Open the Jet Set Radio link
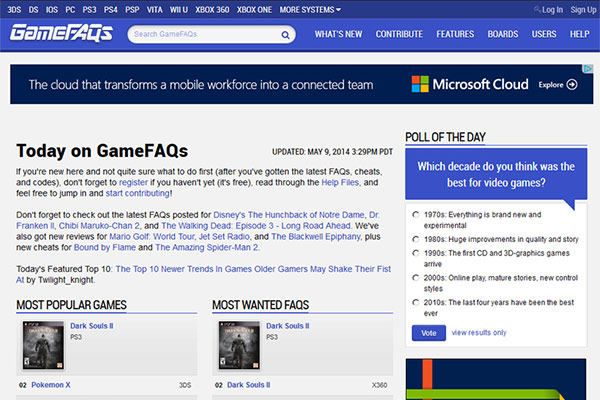600x400 pixels. pos(224,237)
